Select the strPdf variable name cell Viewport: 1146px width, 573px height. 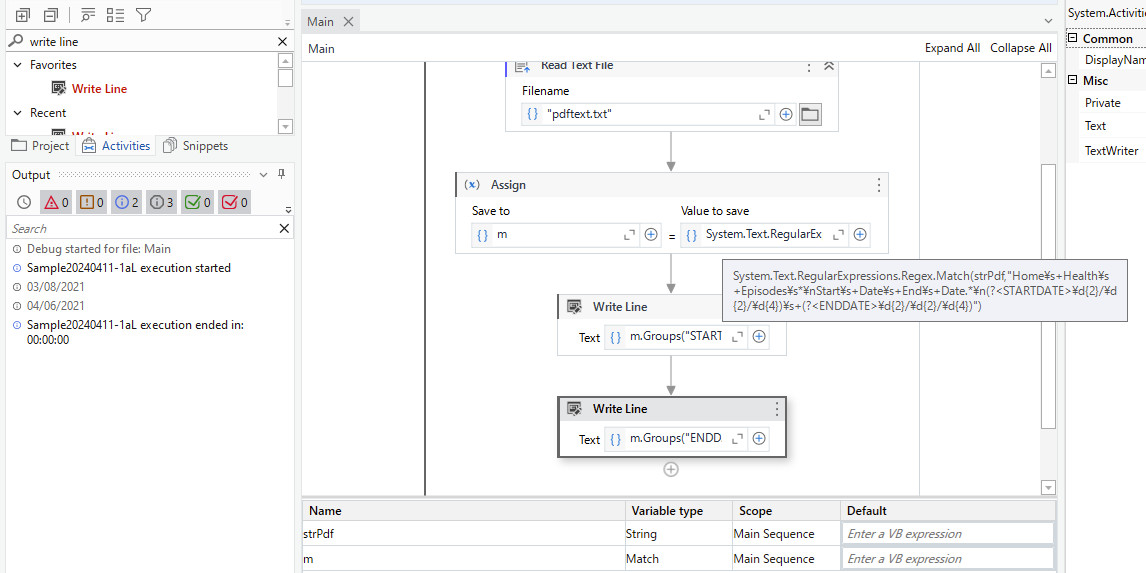(x=463, y=534)
